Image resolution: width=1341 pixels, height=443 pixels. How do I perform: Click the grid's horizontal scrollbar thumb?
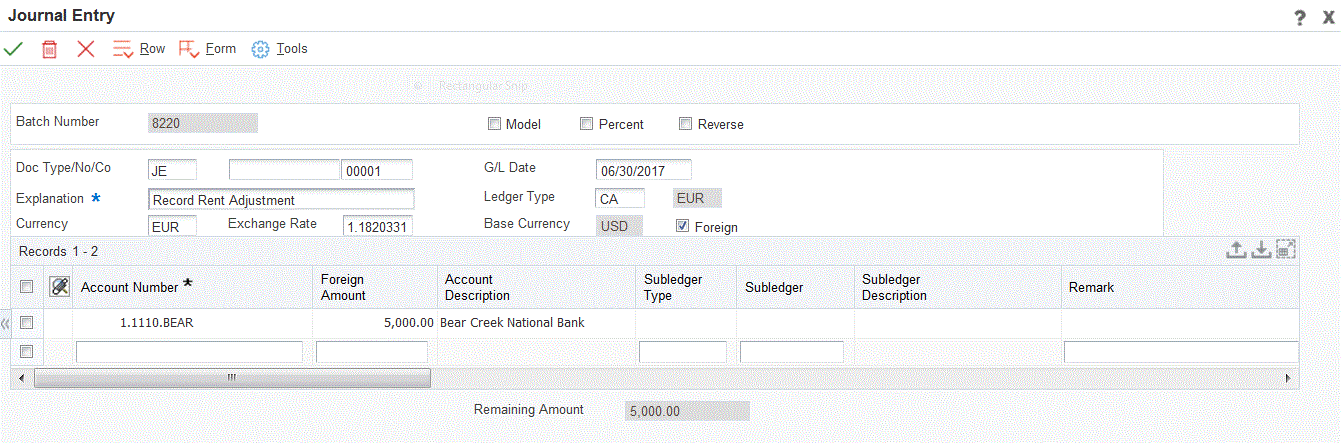(x=232, y=378)
